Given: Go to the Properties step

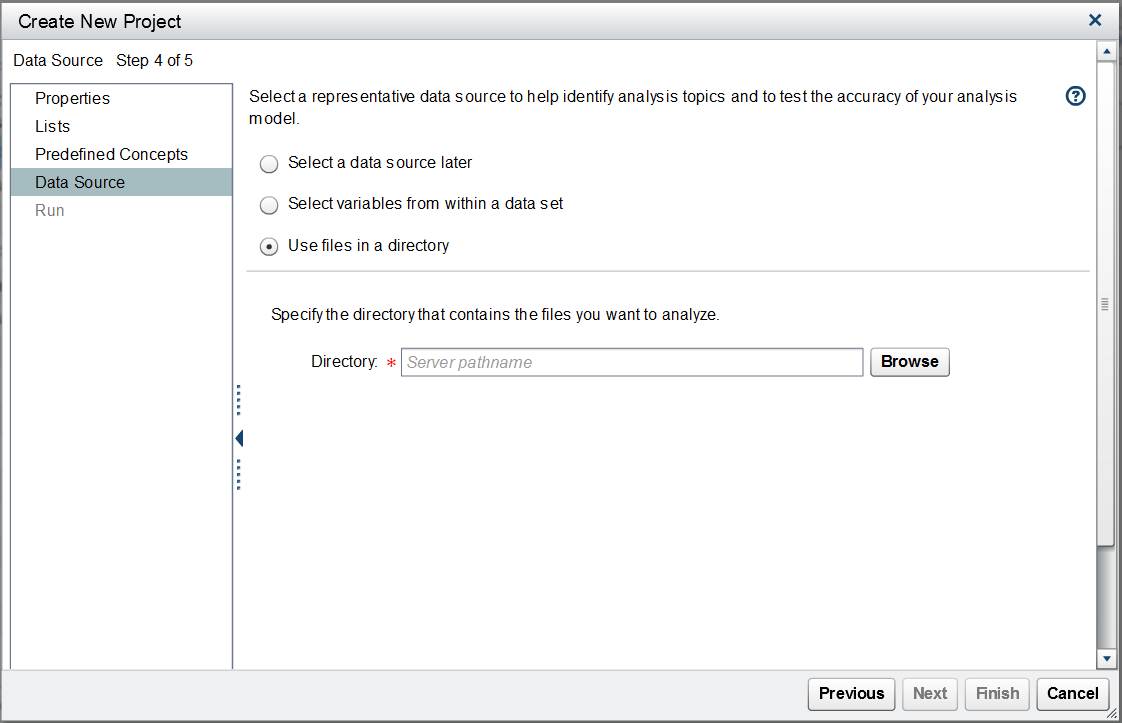Looking at the screenshot, I should [72, 98].
